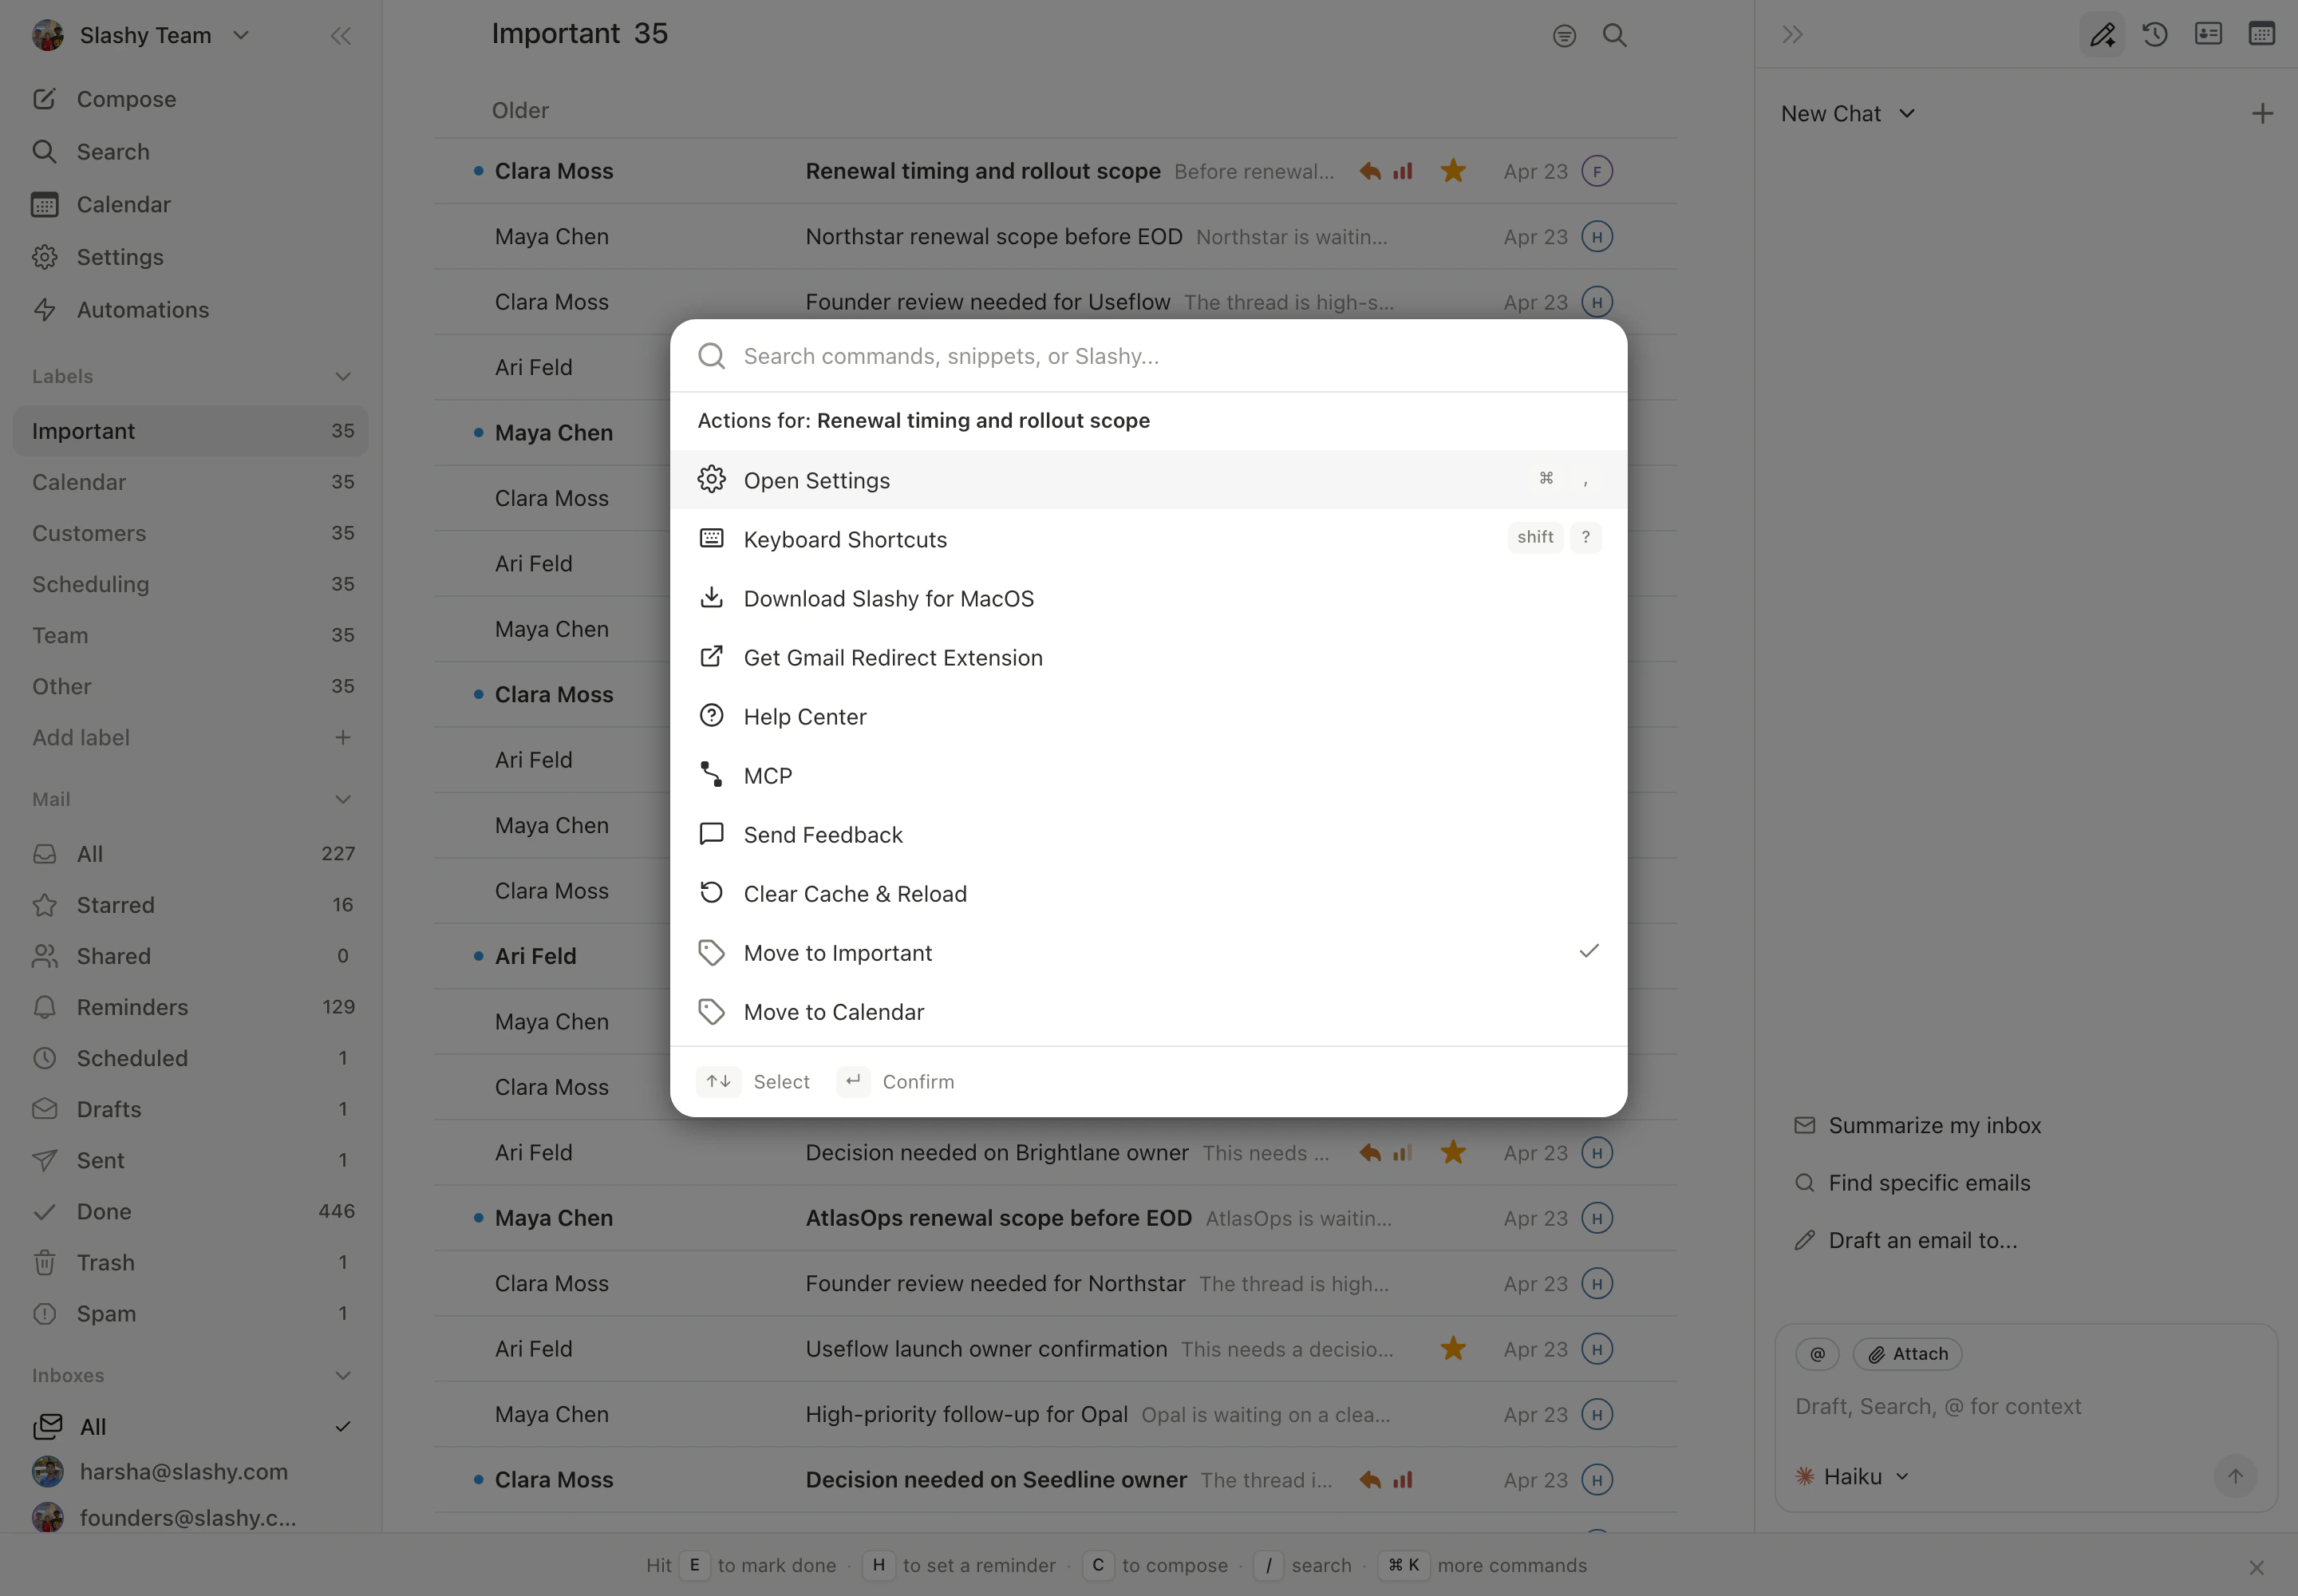Open the Starred folder

(x=191, y=905)
